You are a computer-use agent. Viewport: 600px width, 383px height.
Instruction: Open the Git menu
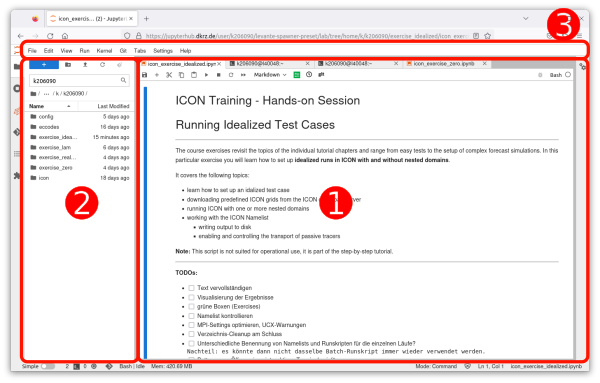coord(123,51)
